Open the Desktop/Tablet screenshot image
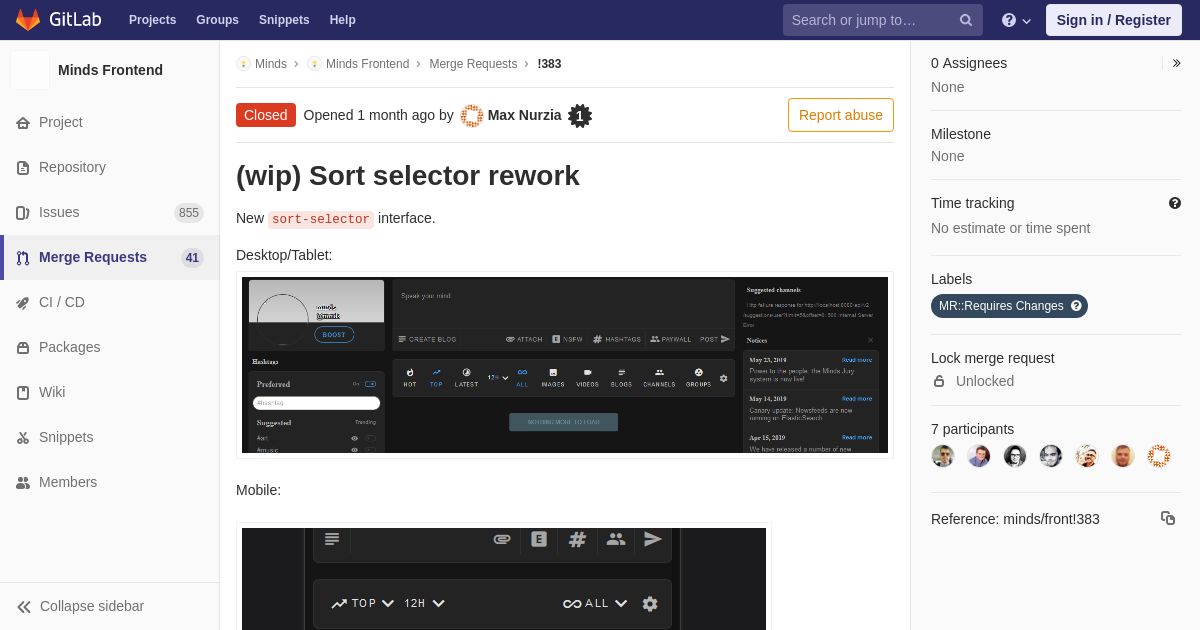 click(565, 365)
